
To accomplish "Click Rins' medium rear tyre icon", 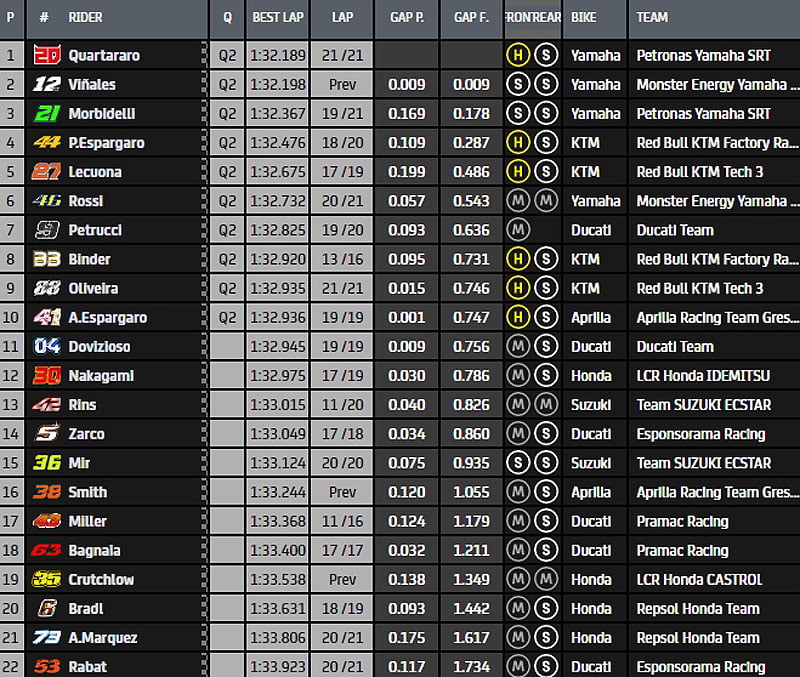I will (545, 404).
